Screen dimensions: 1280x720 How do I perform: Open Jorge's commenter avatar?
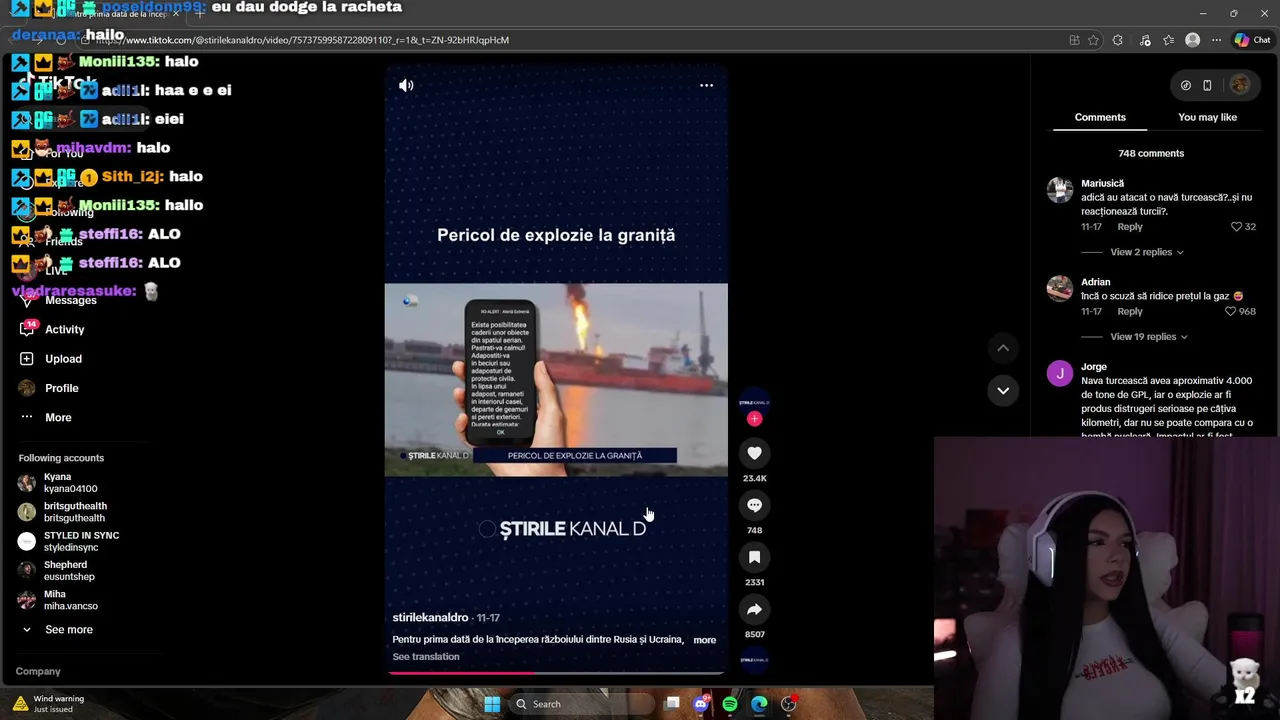(1060, 374)
